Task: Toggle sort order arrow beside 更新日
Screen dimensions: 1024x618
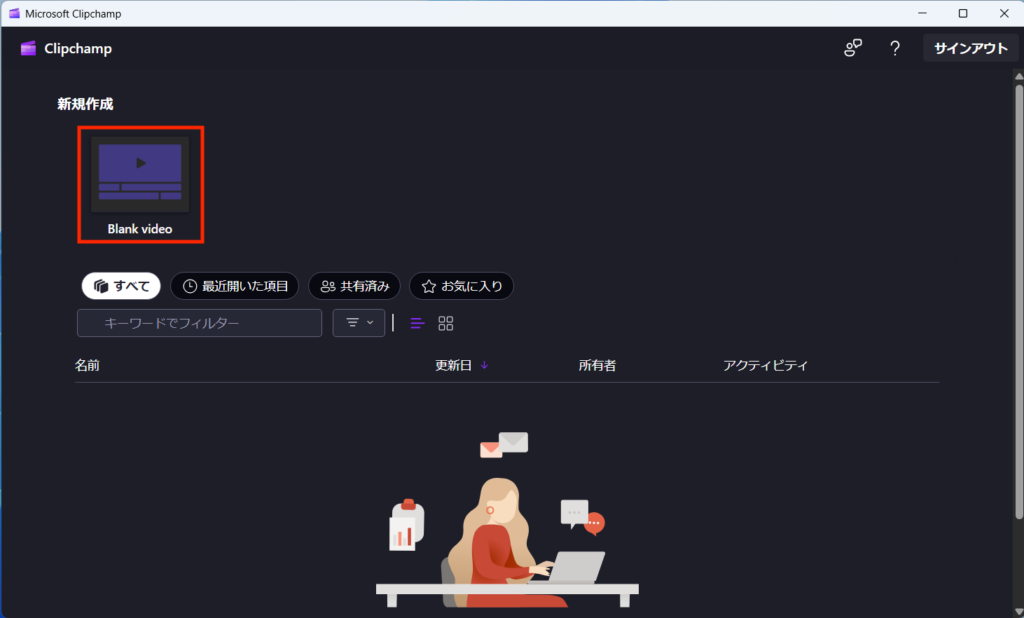Action: [x=485, y=365]
